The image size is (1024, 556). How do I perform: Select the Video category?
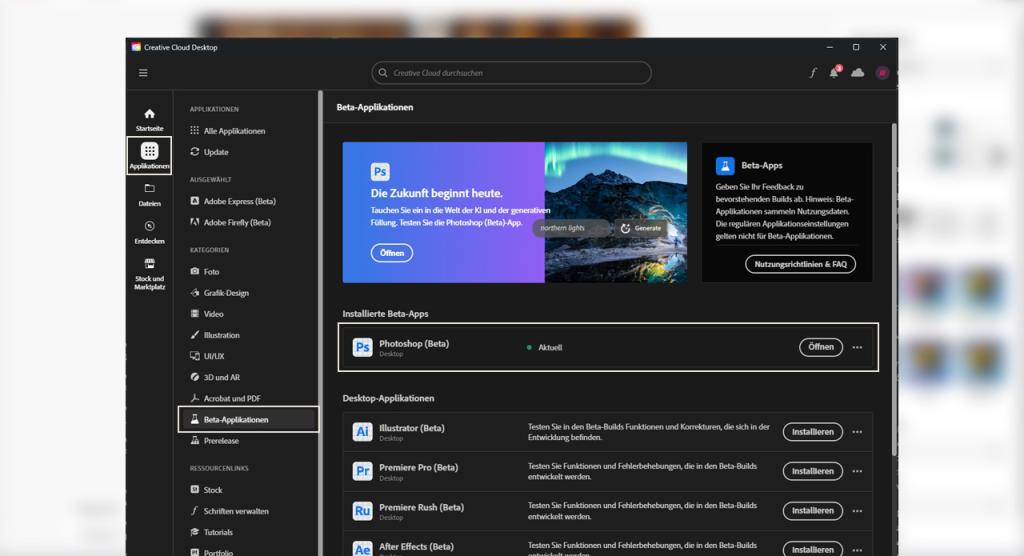[x=207, y=314]
